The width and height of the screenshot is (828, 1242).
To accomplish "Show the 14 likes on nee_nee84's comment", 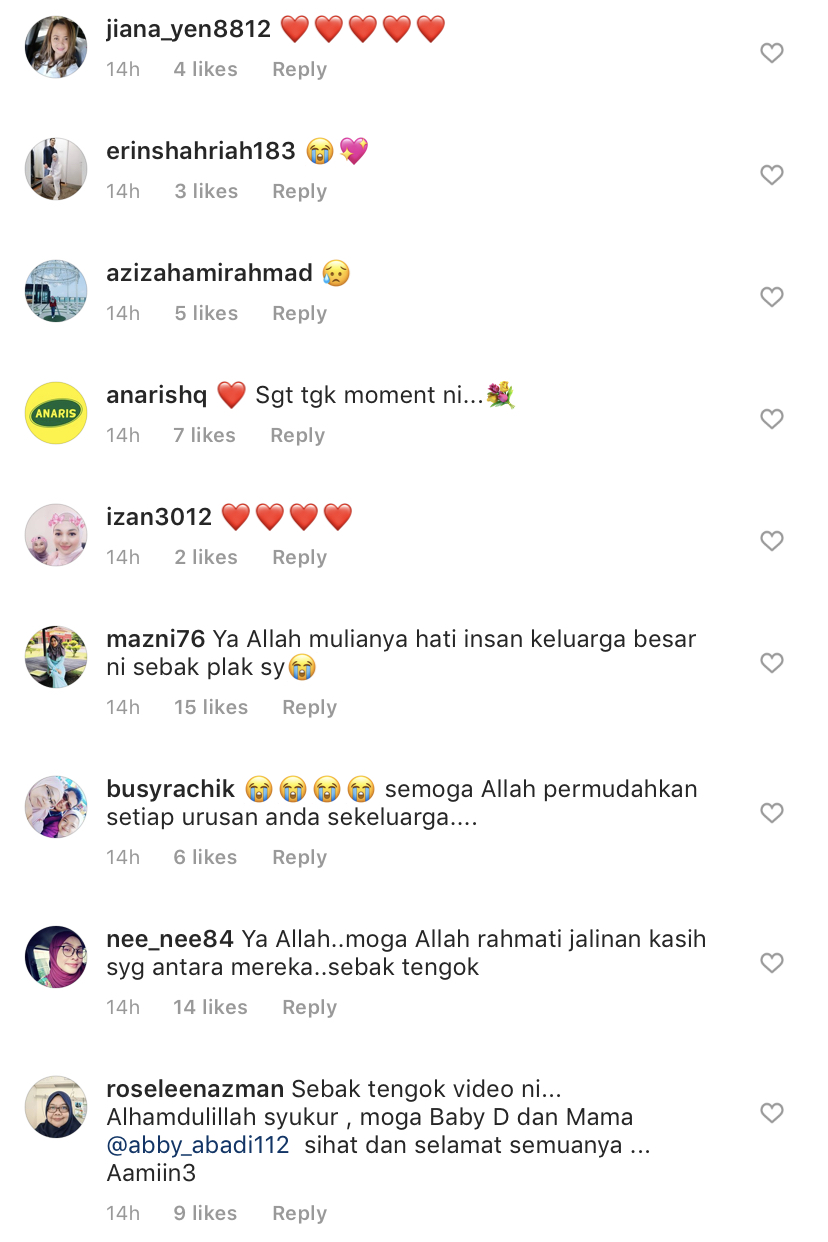I will [210, 1007].
